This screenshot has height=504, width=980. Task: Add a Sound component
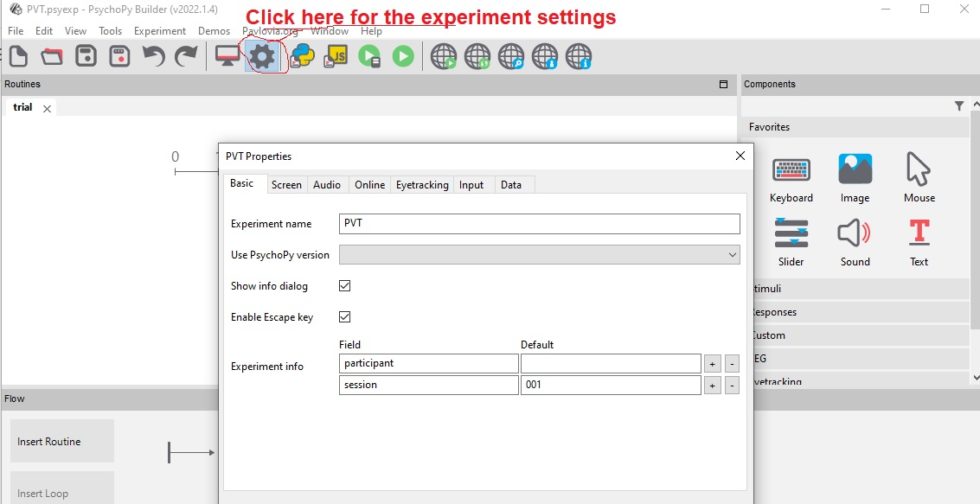click(855, 242)
